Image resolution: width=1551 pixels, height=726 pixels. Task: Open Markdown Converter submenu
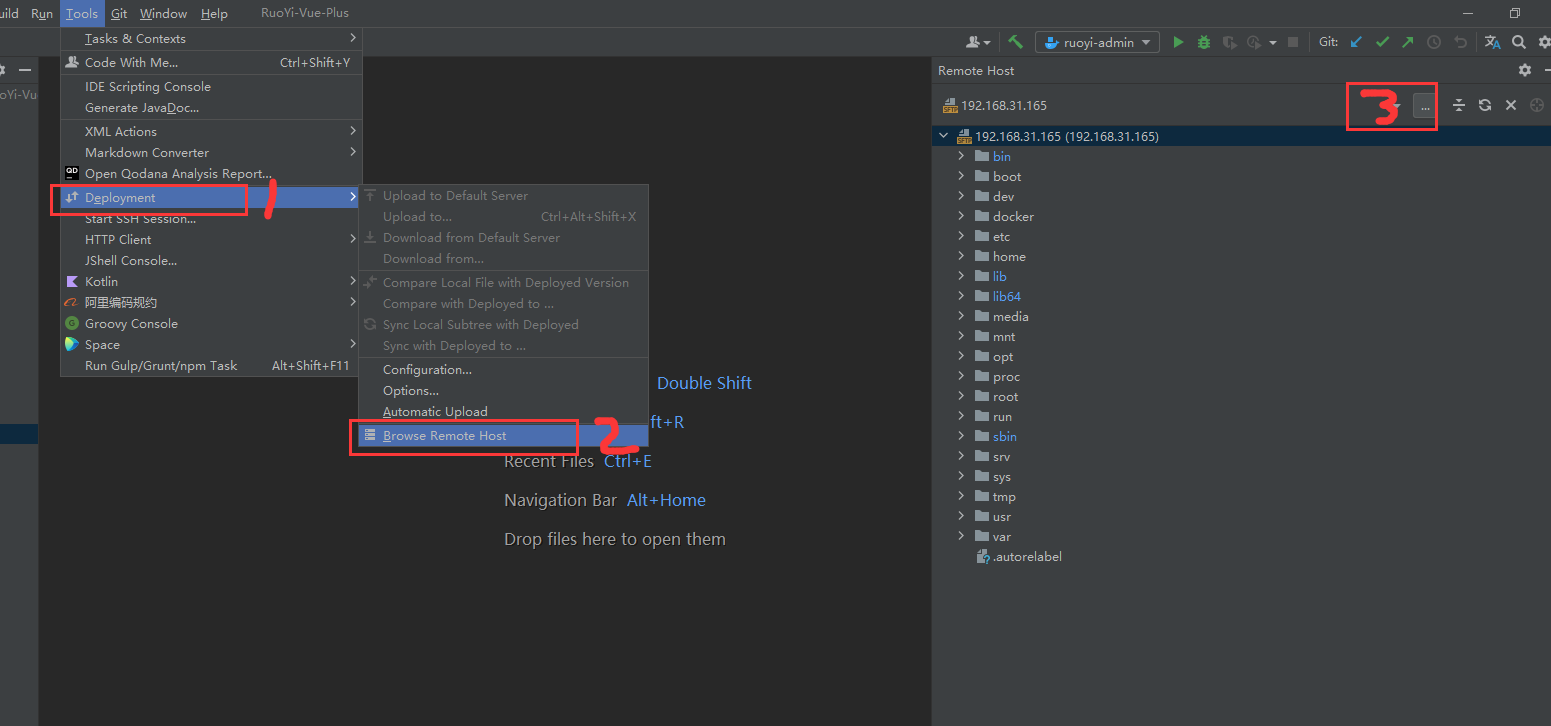pos(210,152)
